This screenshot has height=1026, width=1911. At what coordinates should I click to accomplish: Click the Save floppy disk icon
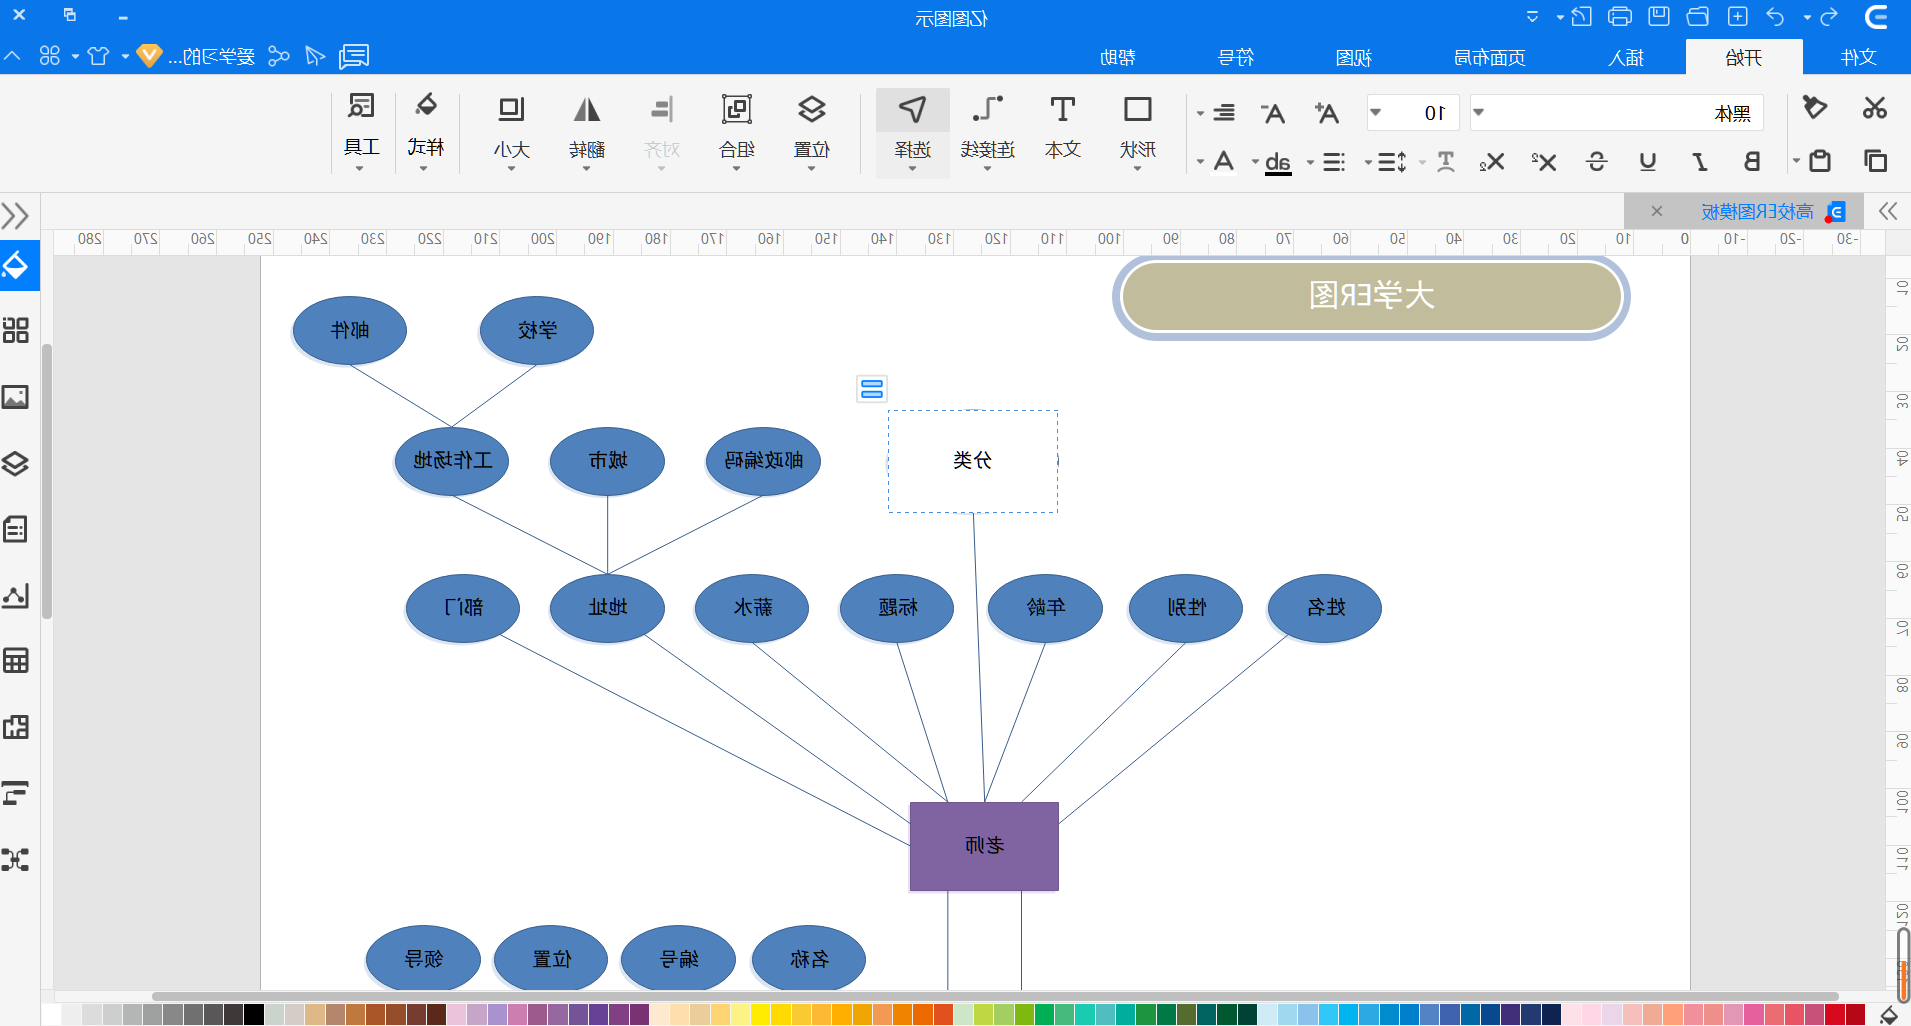pos(1659,17)
